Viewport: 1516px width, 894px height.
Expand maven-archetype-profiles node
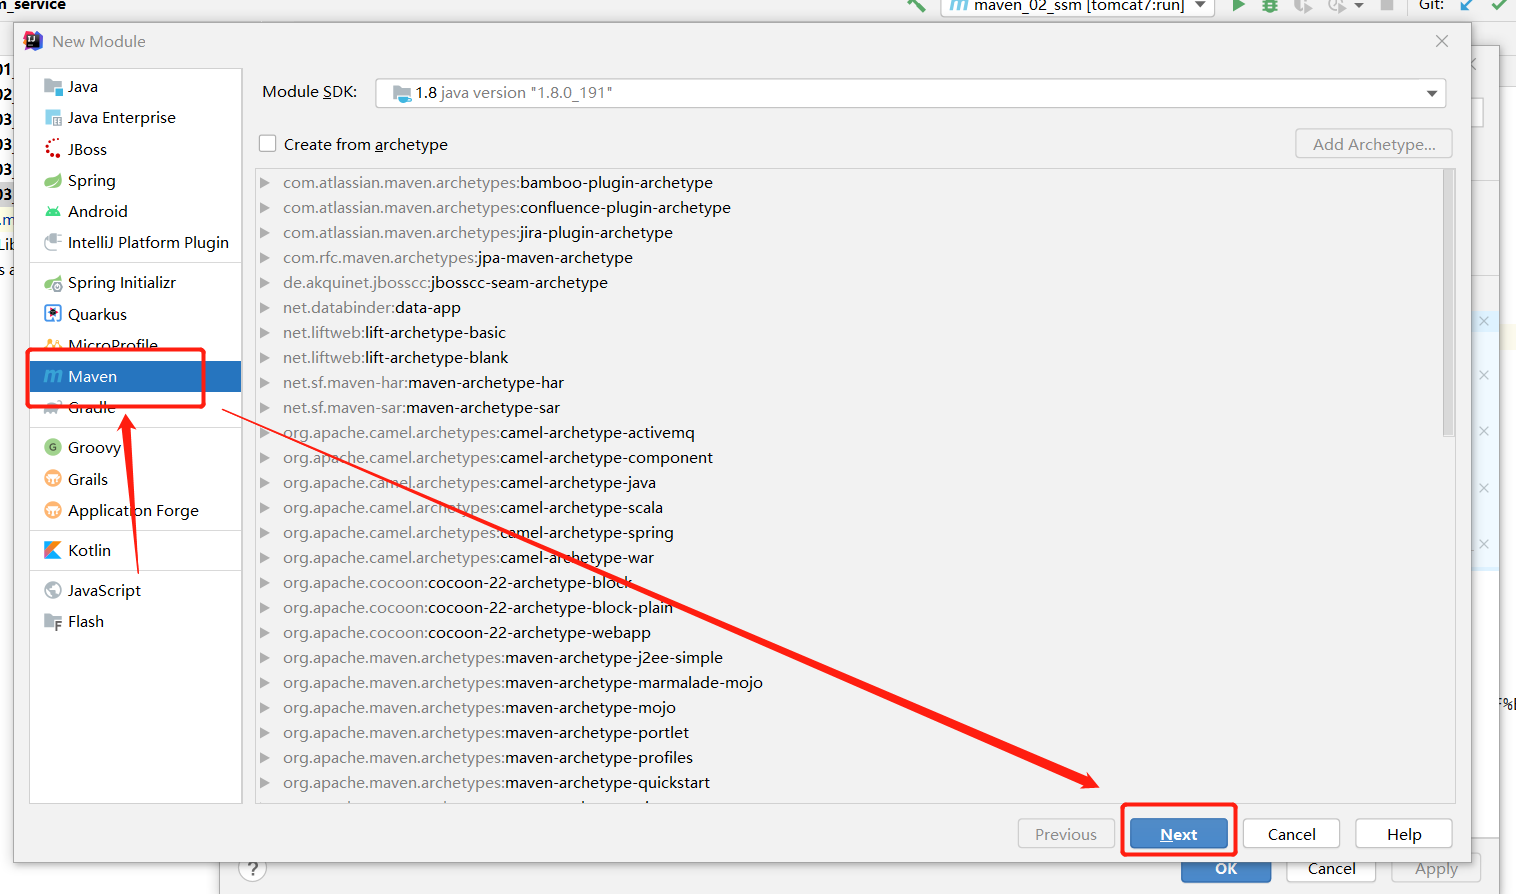click(265, 758)
